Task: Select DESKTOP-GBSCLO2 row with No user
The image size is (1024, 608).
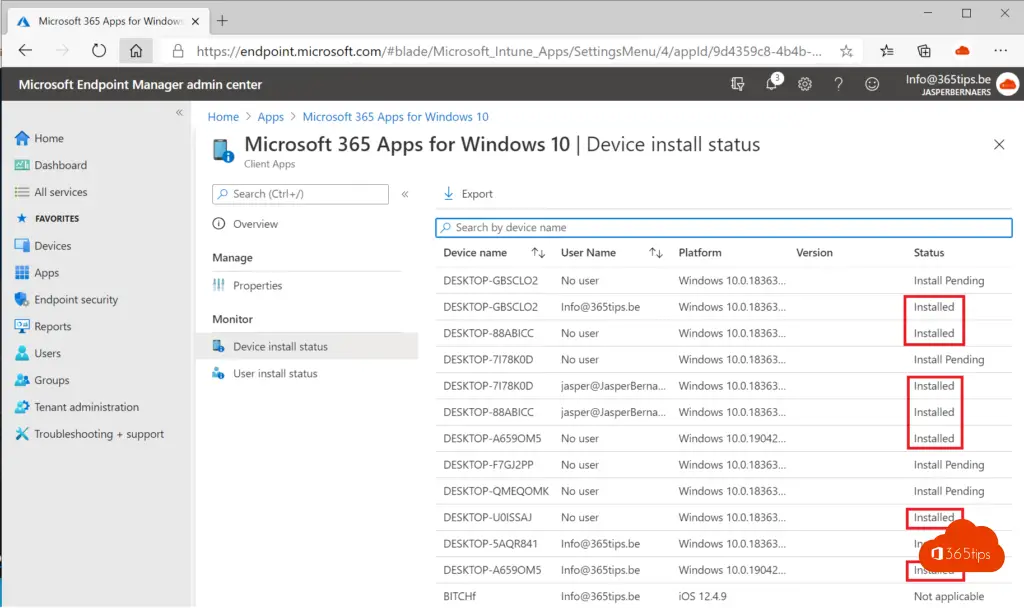Action: point(724,280)
